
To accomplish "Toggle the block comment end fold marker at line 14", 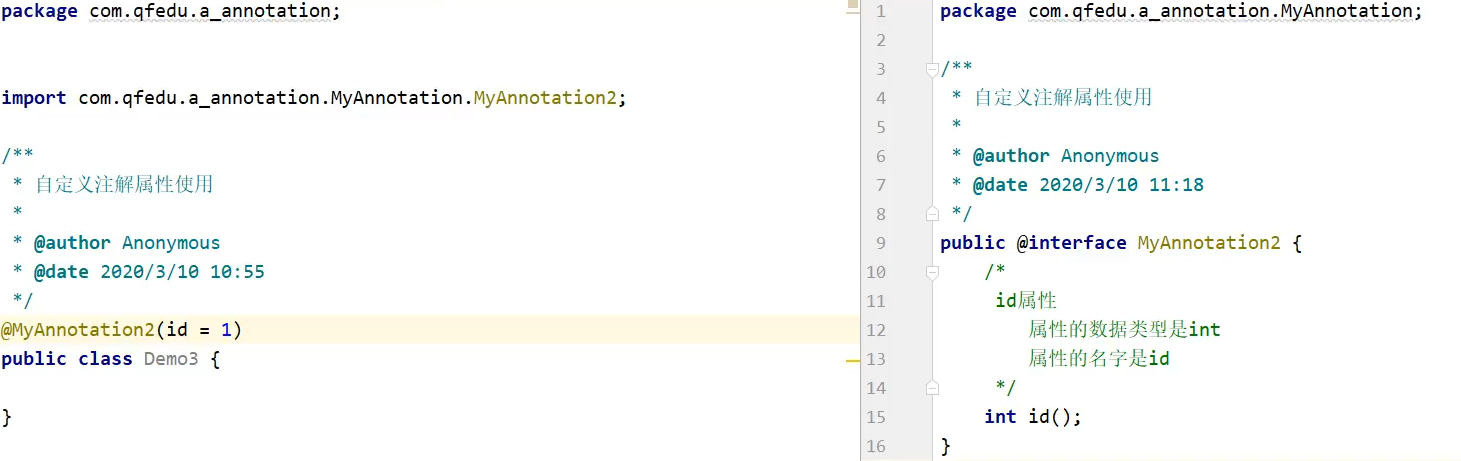I will pos(932,387).
